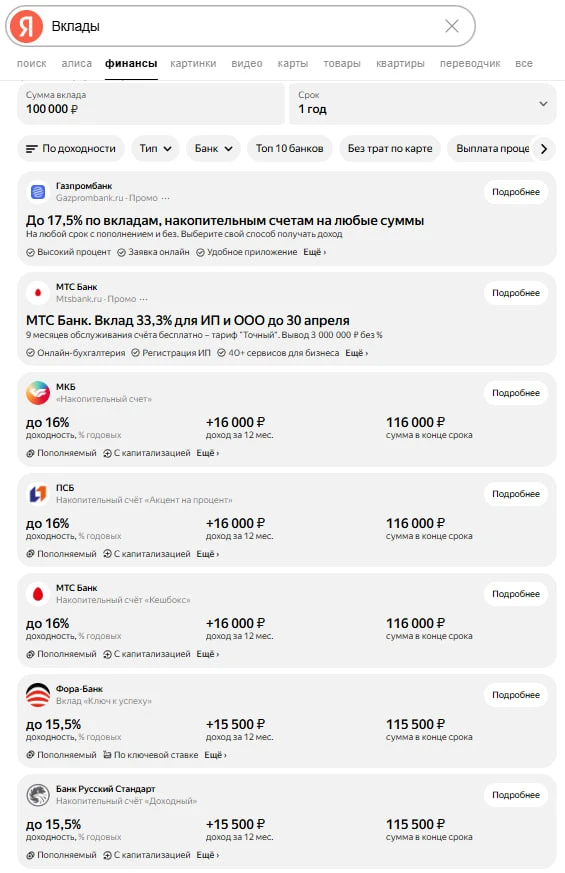Open the three-dots menu next to Gazprombank.ru Промо

click(165, 198)
